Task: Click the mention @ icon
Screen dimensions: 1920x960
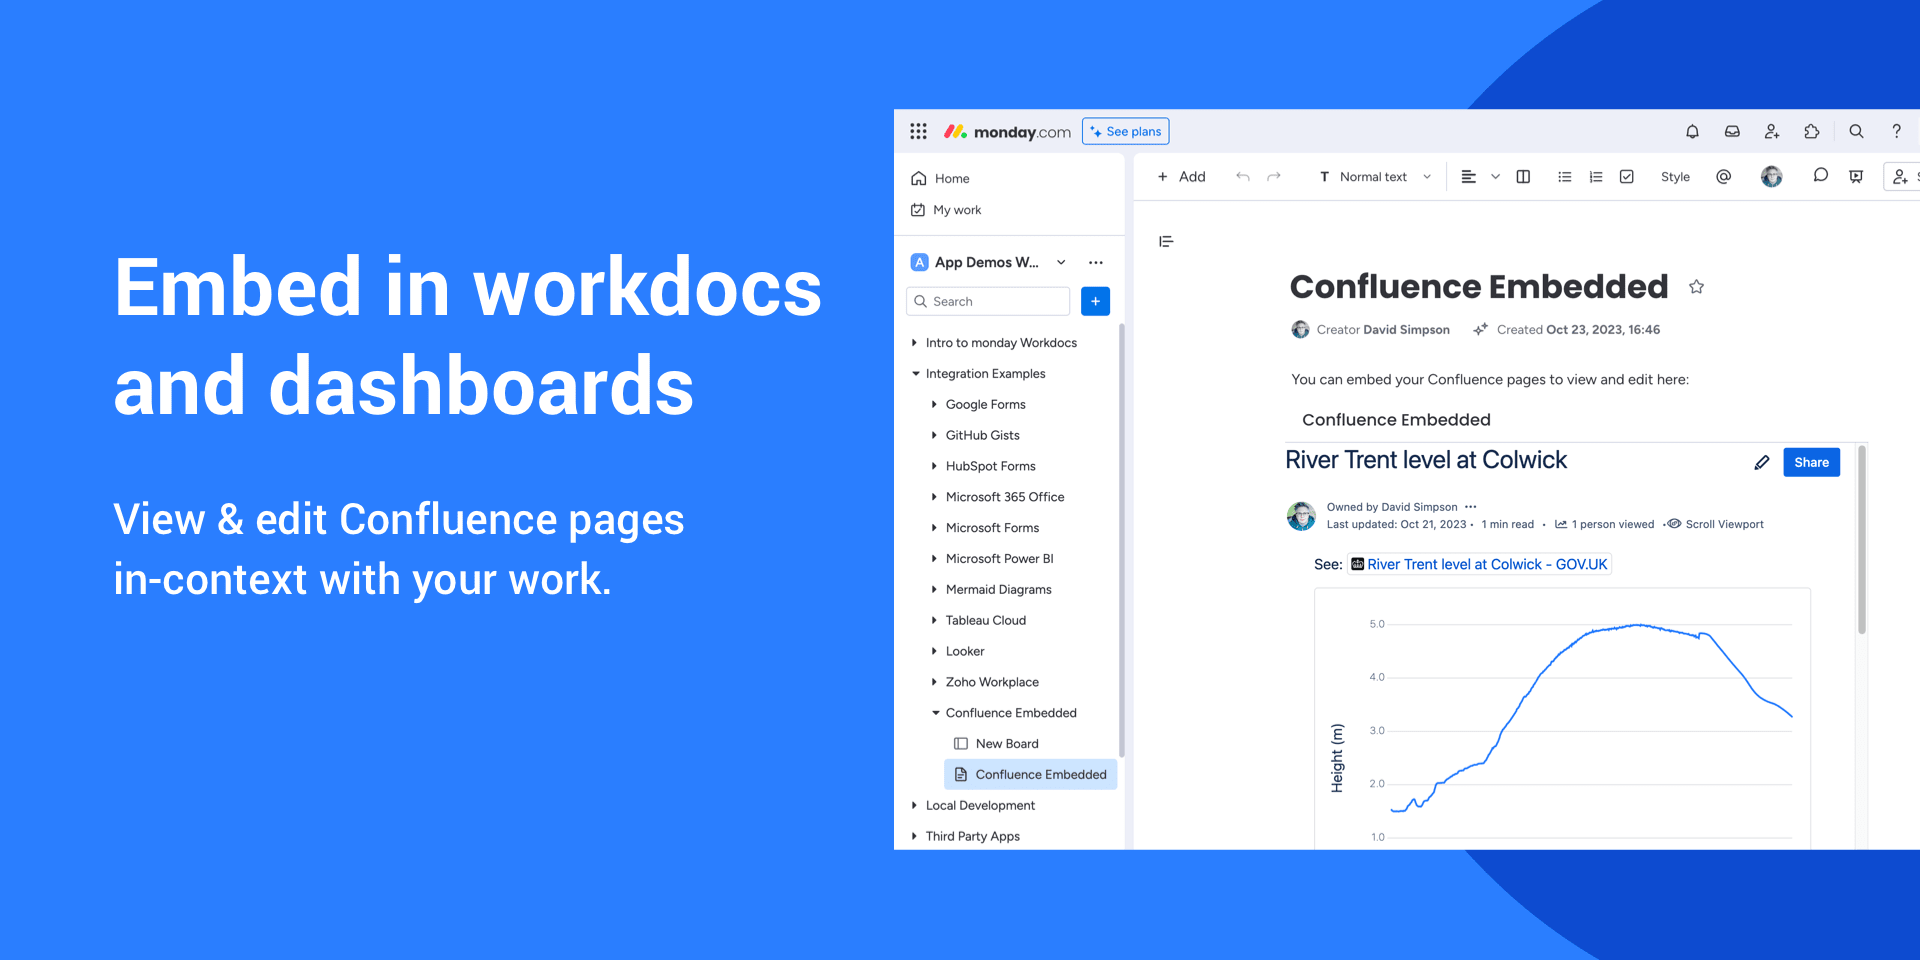Action: pos(1723,177)
